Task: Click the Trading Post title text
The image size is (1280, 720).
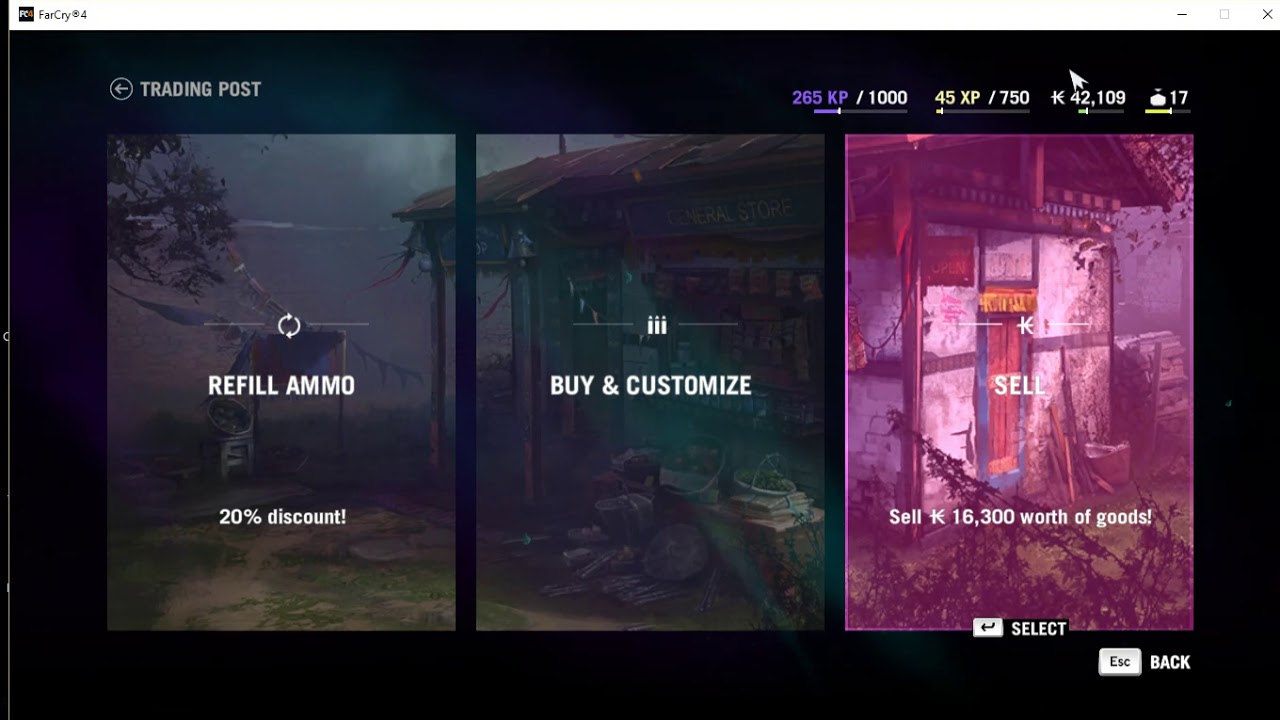Action: [200, 89]
